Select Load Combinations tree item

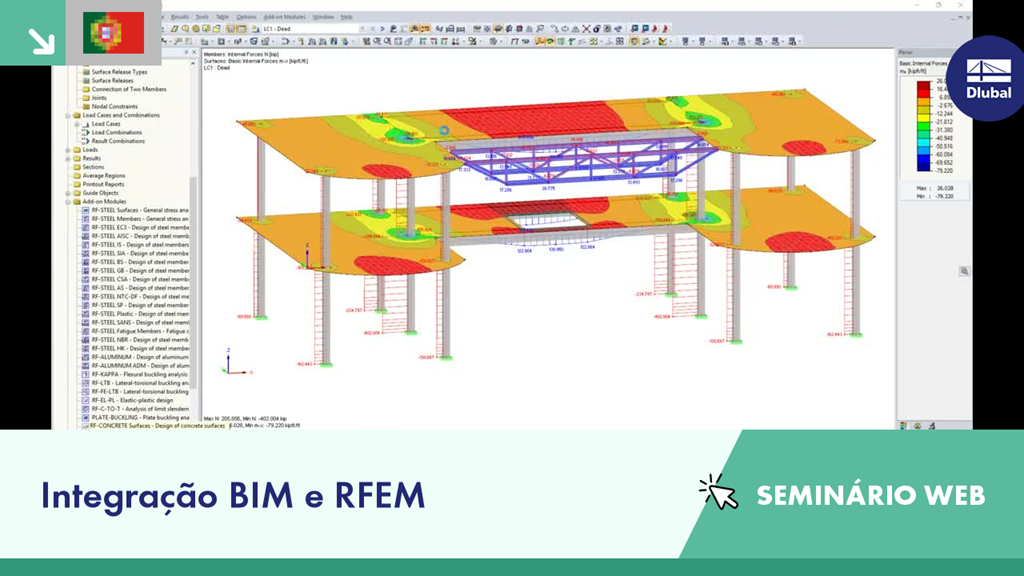pyautogui.click(x=116, y=132)
